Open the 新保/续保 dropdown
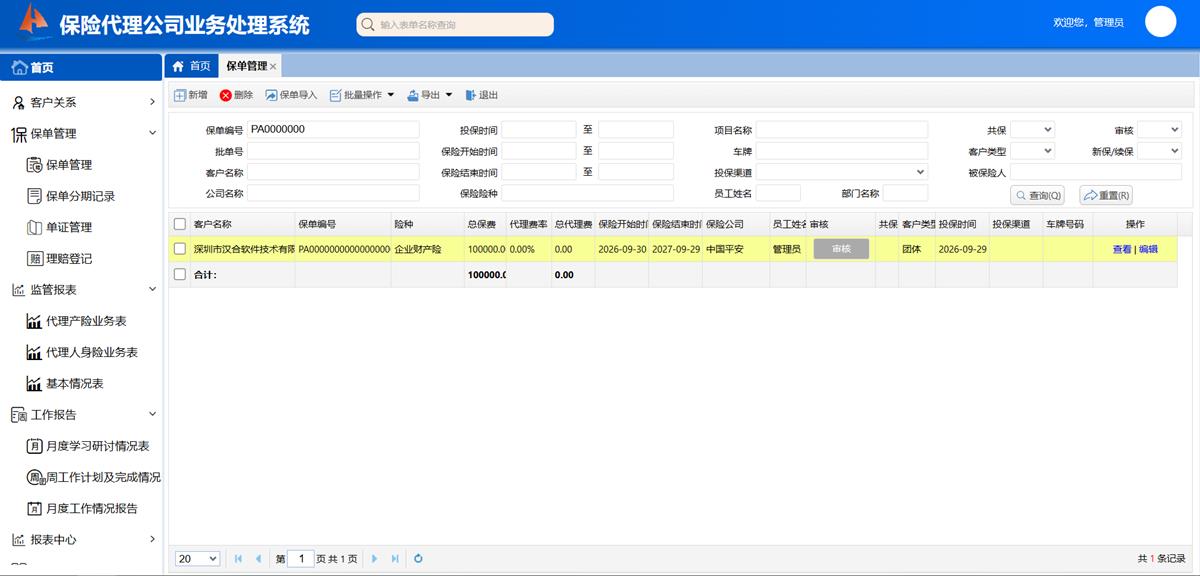The height and width of the screenshot is (576, 1200). coord(1160,151)
